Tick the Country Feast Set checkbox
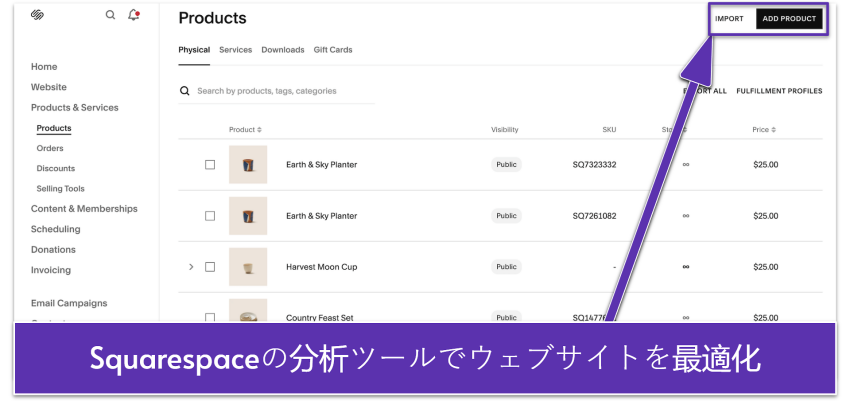The image size is (850, 401). (x=210, y=317)
